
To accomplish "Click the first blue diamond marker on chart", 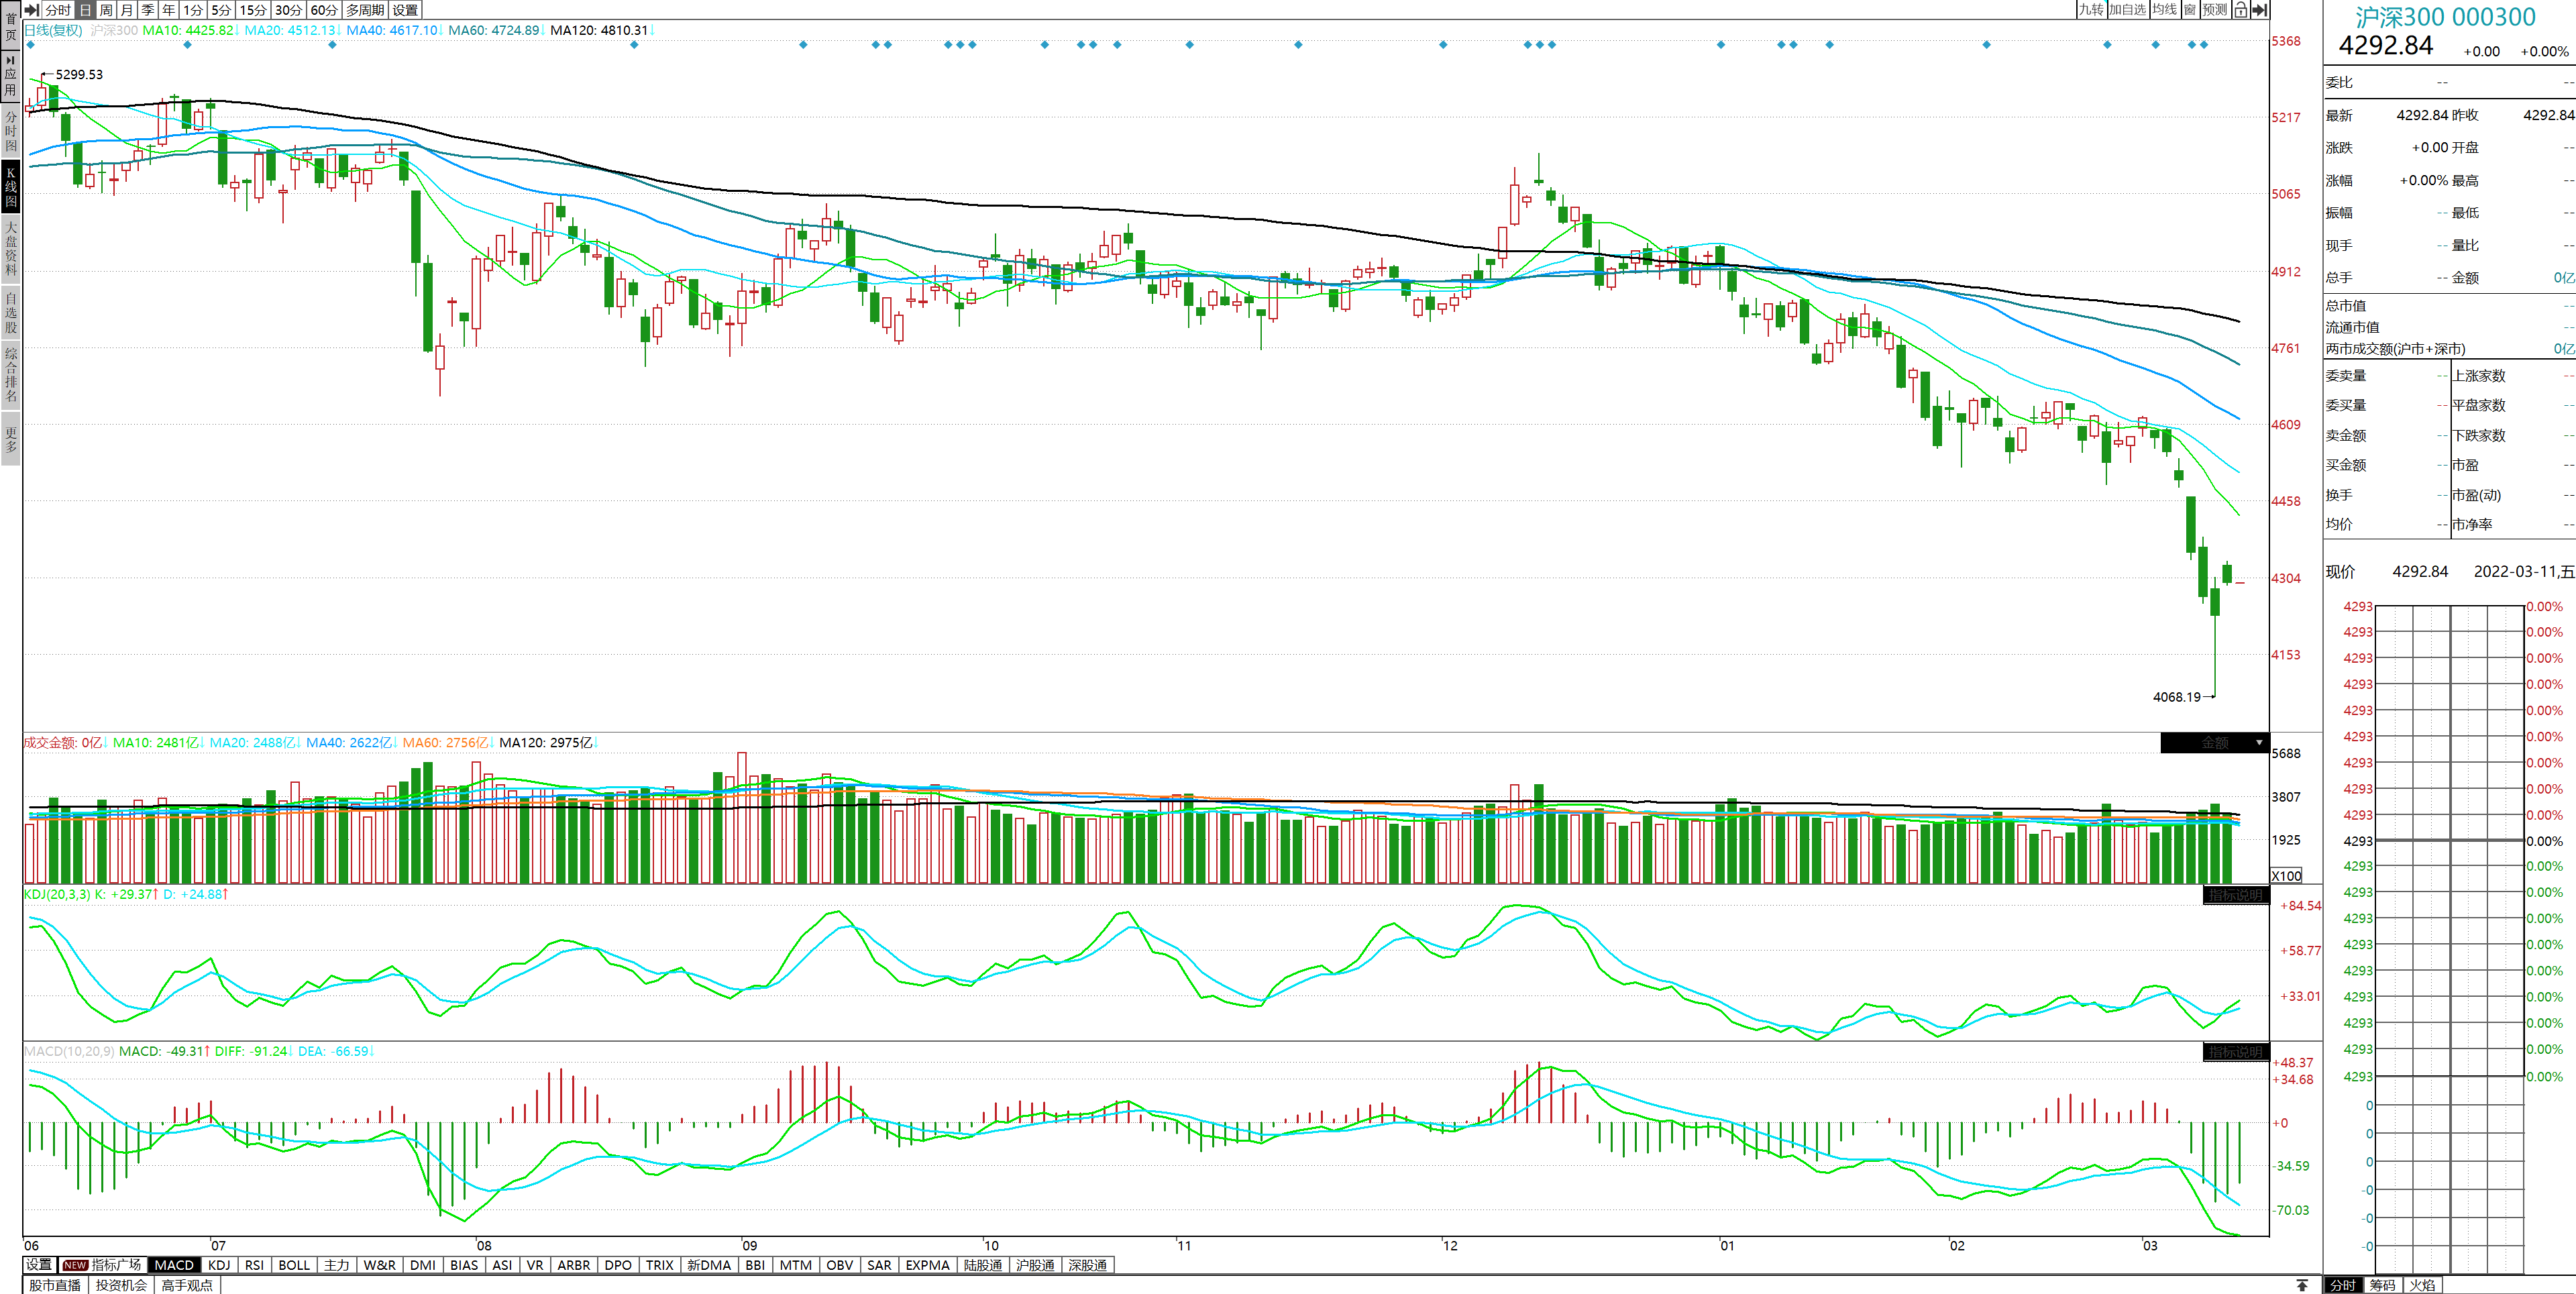I will 31,45.
